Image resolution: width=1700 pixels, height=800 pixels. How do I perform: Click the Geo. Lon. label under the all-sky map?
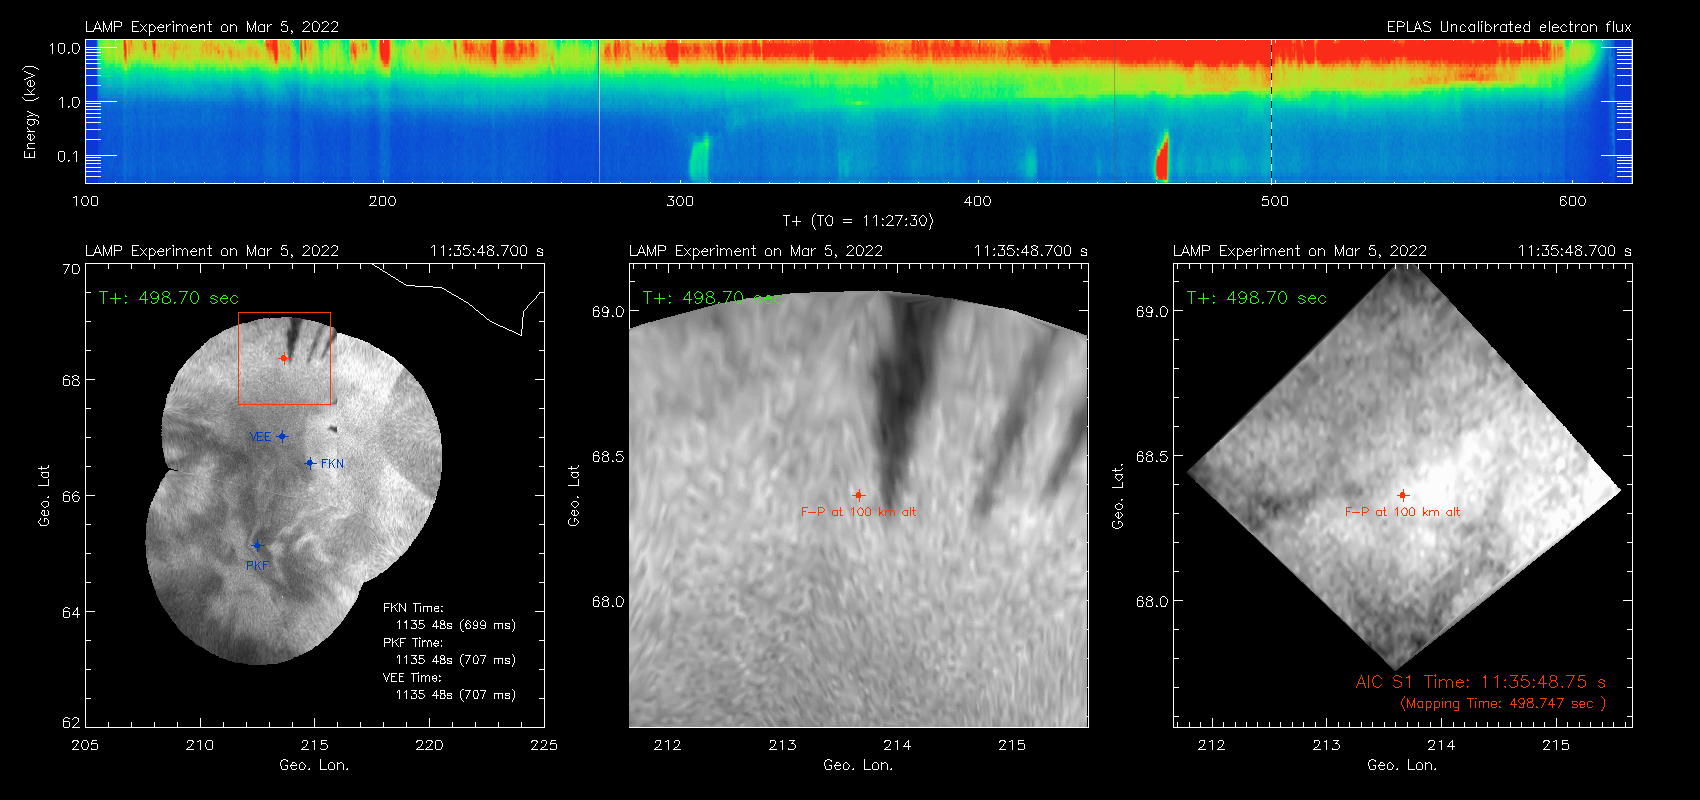click(314, 765)
